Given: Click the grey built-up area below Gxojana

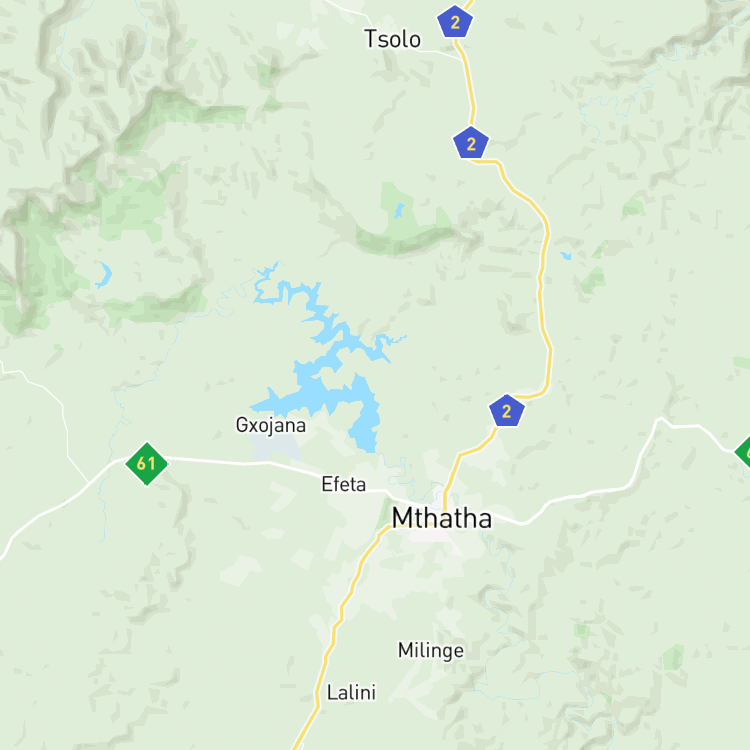Looking at the screenshot, I should (275, 447).
